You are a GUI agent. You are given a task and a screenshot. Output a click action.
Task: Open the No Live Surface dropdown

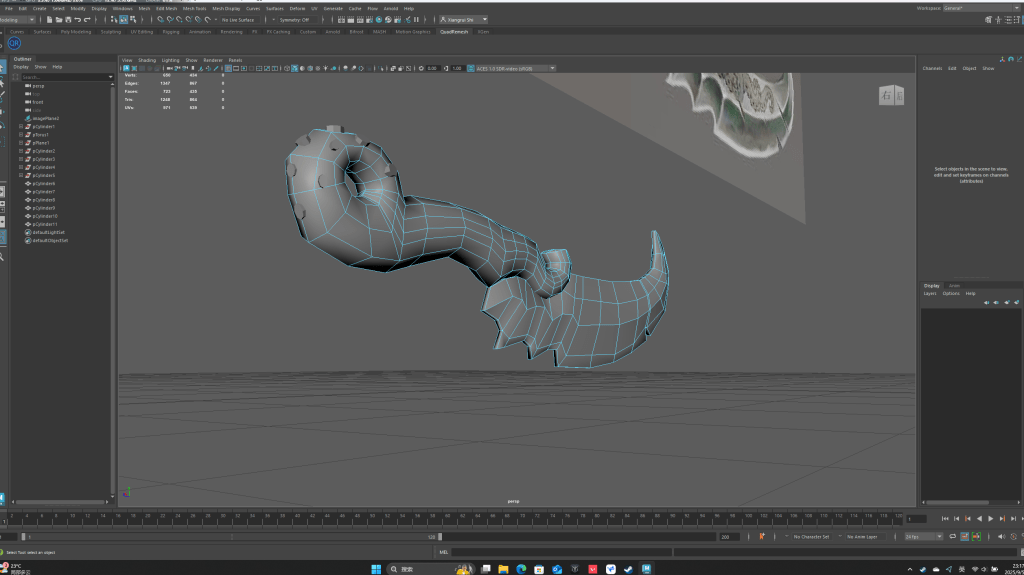click(x=240, y=19)
